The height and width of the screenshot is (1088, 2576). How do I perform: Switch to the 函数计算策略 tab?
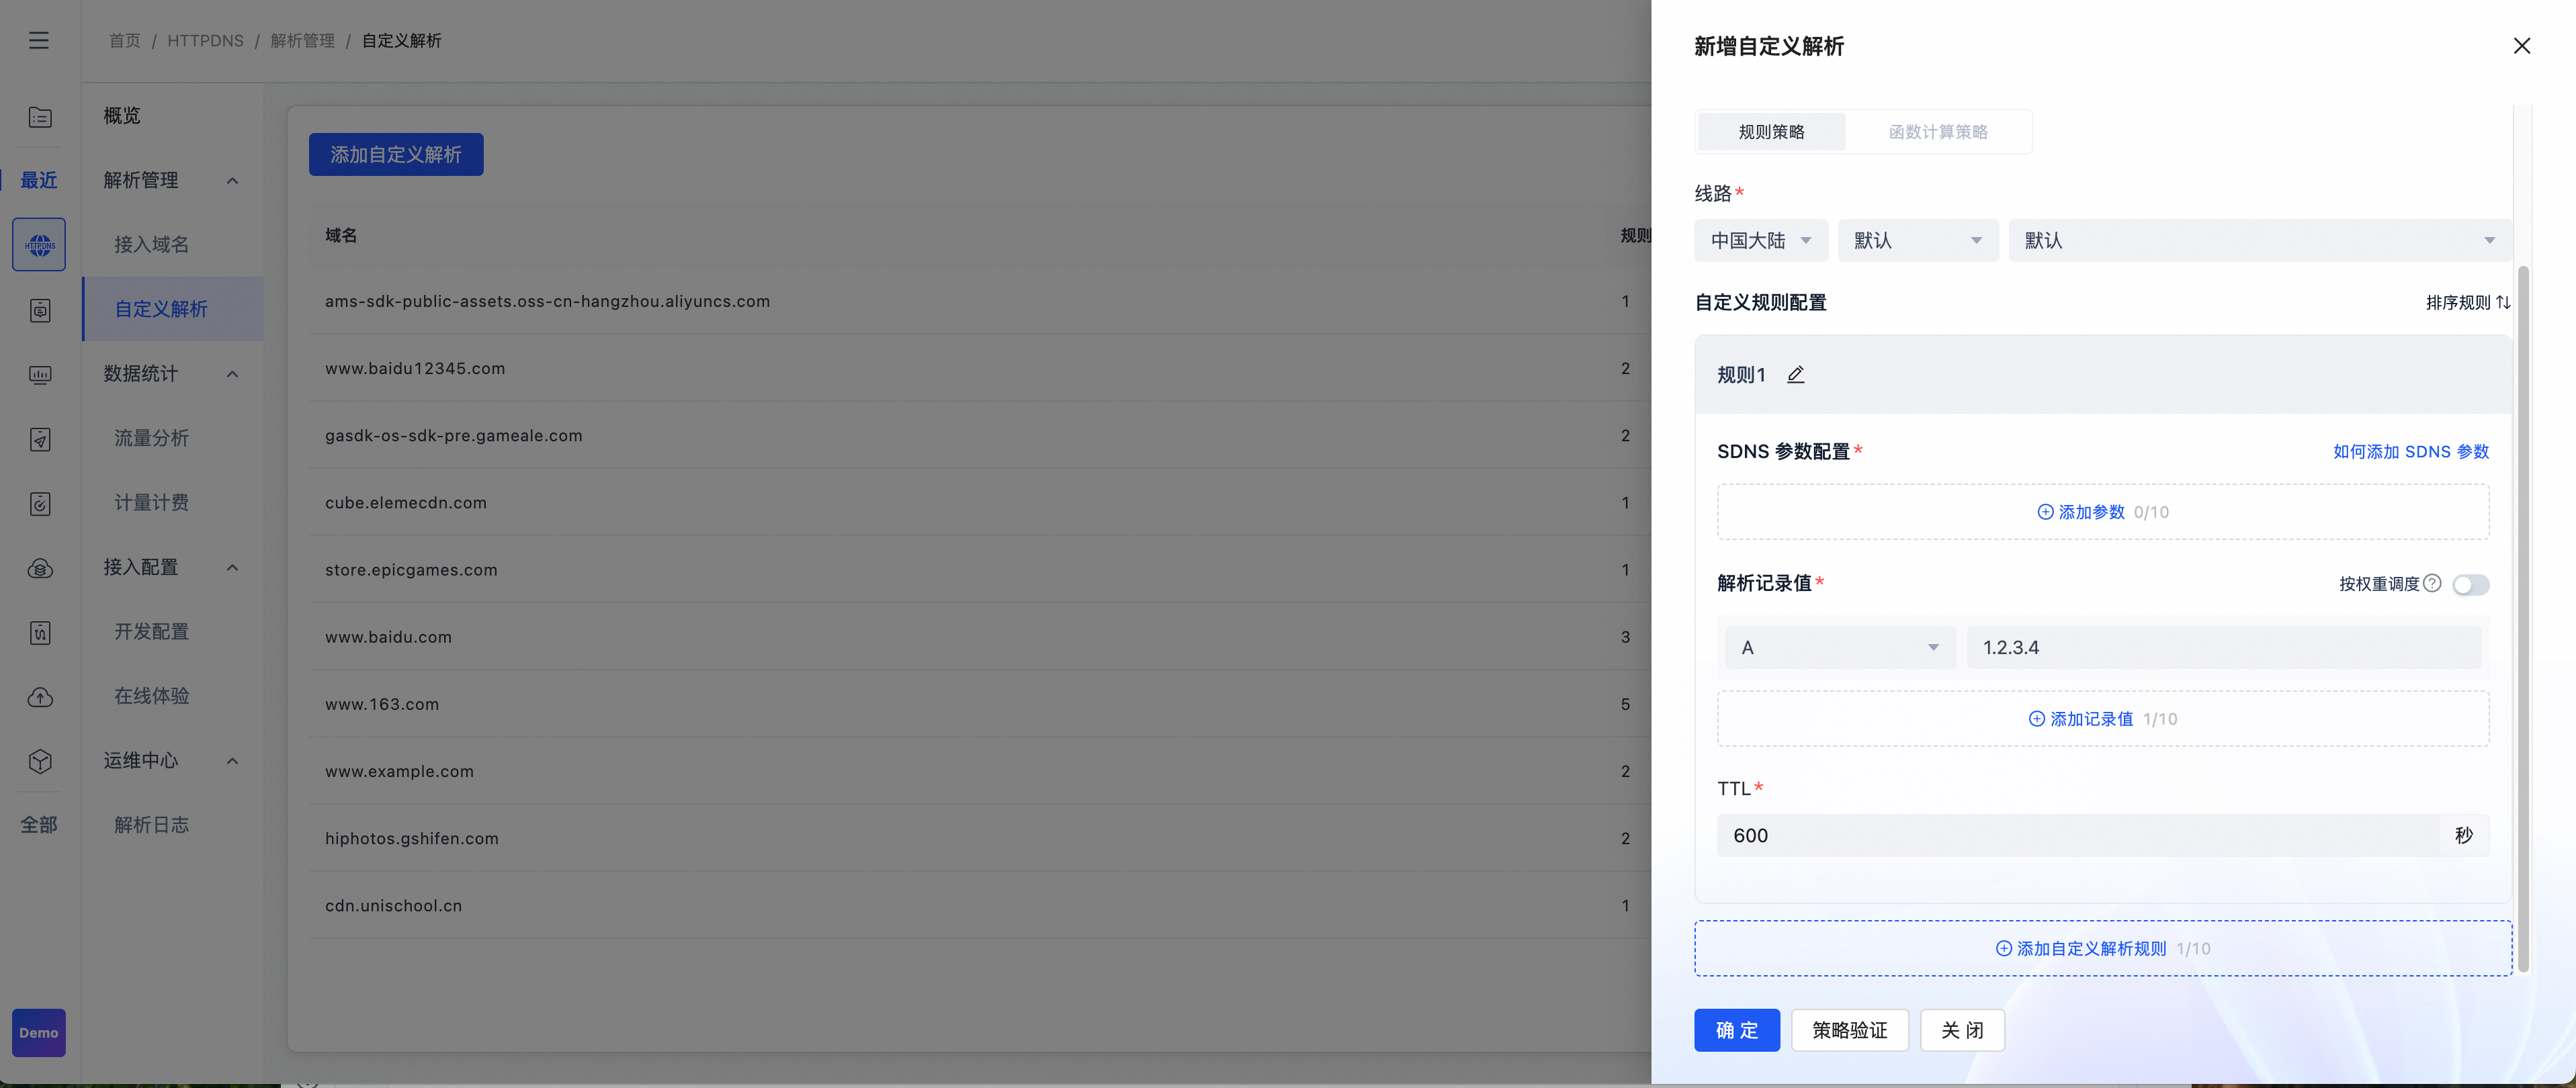point(1937,132)
